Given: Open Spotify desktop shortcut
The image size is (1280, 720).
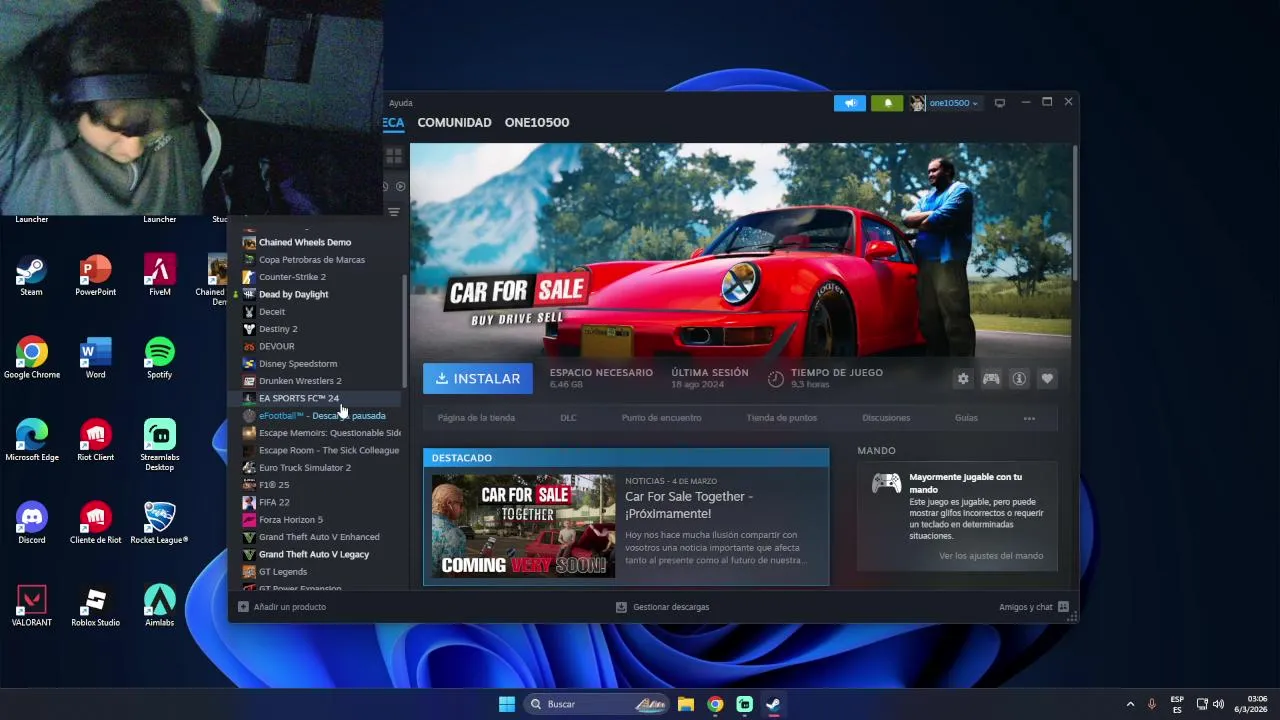Looking at the screenshot, I should tap(160, 357).
